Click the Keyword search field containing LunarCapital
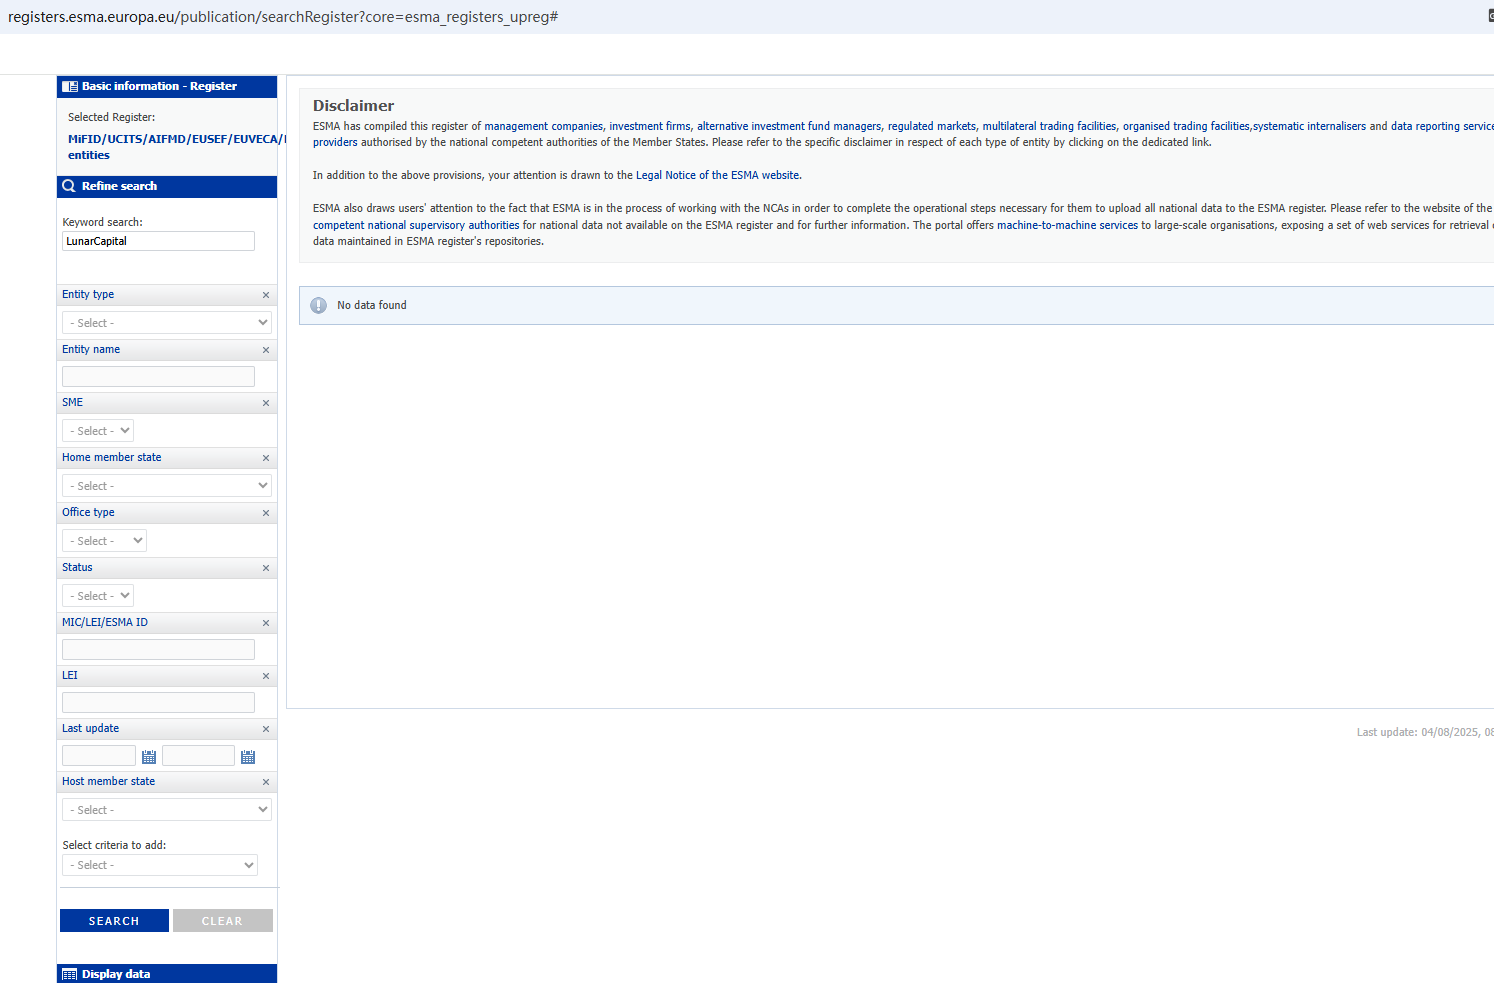 click(158, 241)
